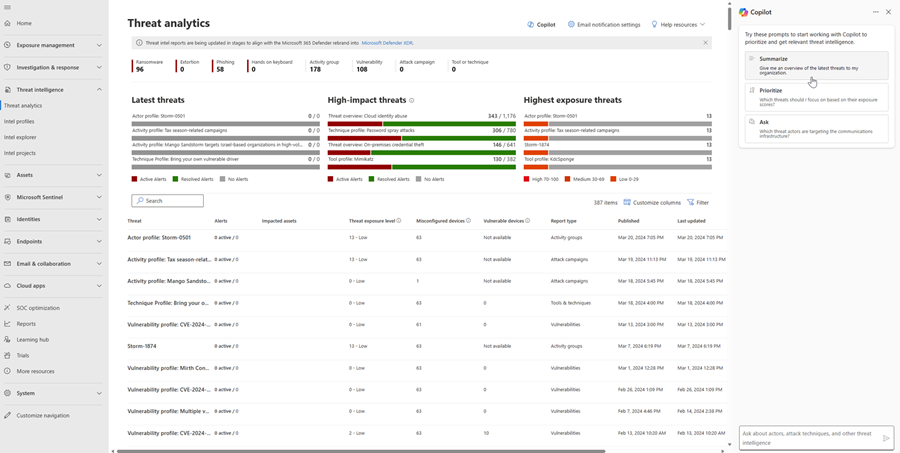Choose the Summarize Copilot prompt
This screenshot has height=453, width=900.
[x=816, y=65]
